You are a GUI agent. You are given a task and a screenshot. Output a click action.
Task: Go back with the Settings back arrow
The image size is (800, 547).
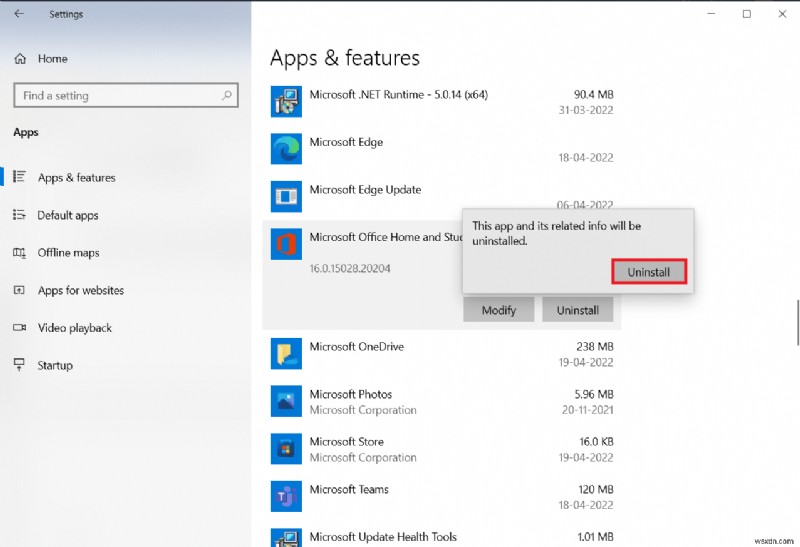point(19,14)
